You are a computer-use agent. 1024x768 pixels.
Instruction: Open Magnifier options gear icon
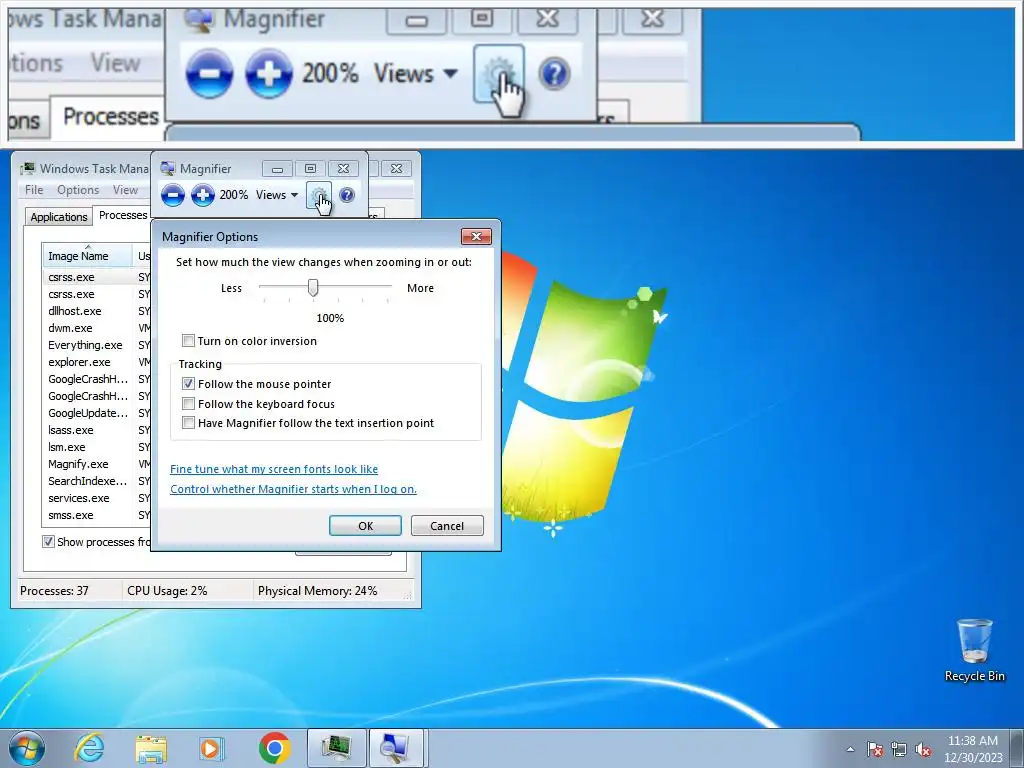coord(319,195)
